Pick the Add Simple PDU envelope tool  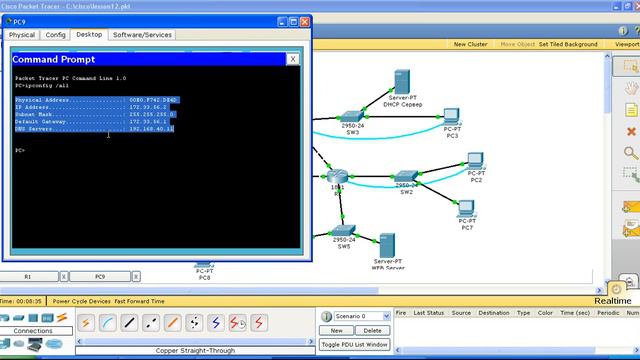coord(631,207)
